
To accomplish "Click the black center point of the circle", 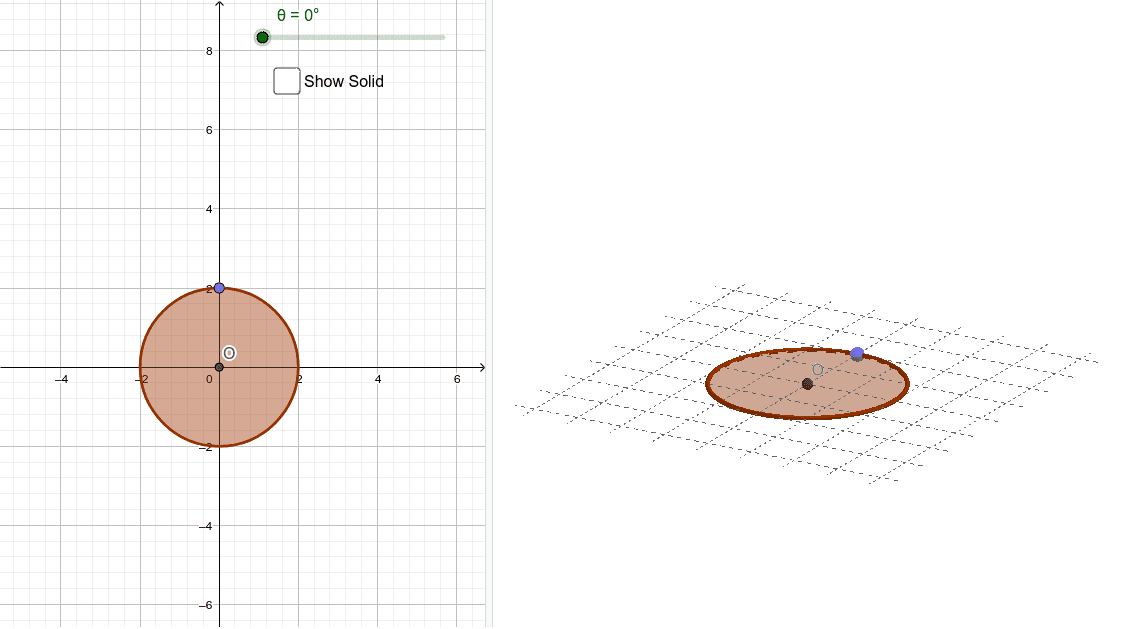I will click(x=218, y=367).
